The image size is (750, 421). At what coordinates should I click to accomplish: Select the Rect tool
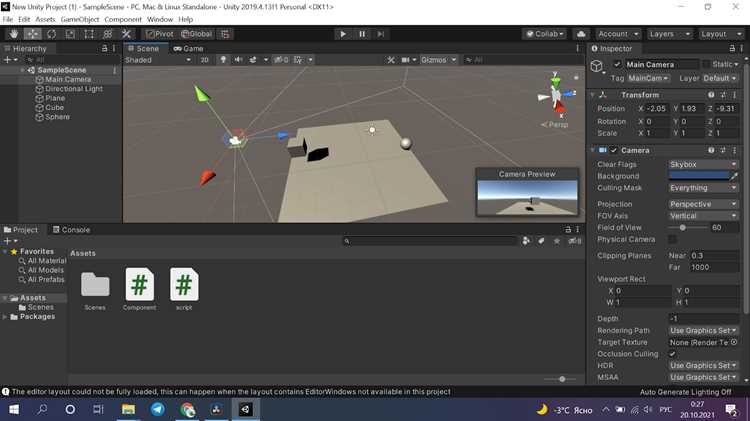tap(89, 34)
